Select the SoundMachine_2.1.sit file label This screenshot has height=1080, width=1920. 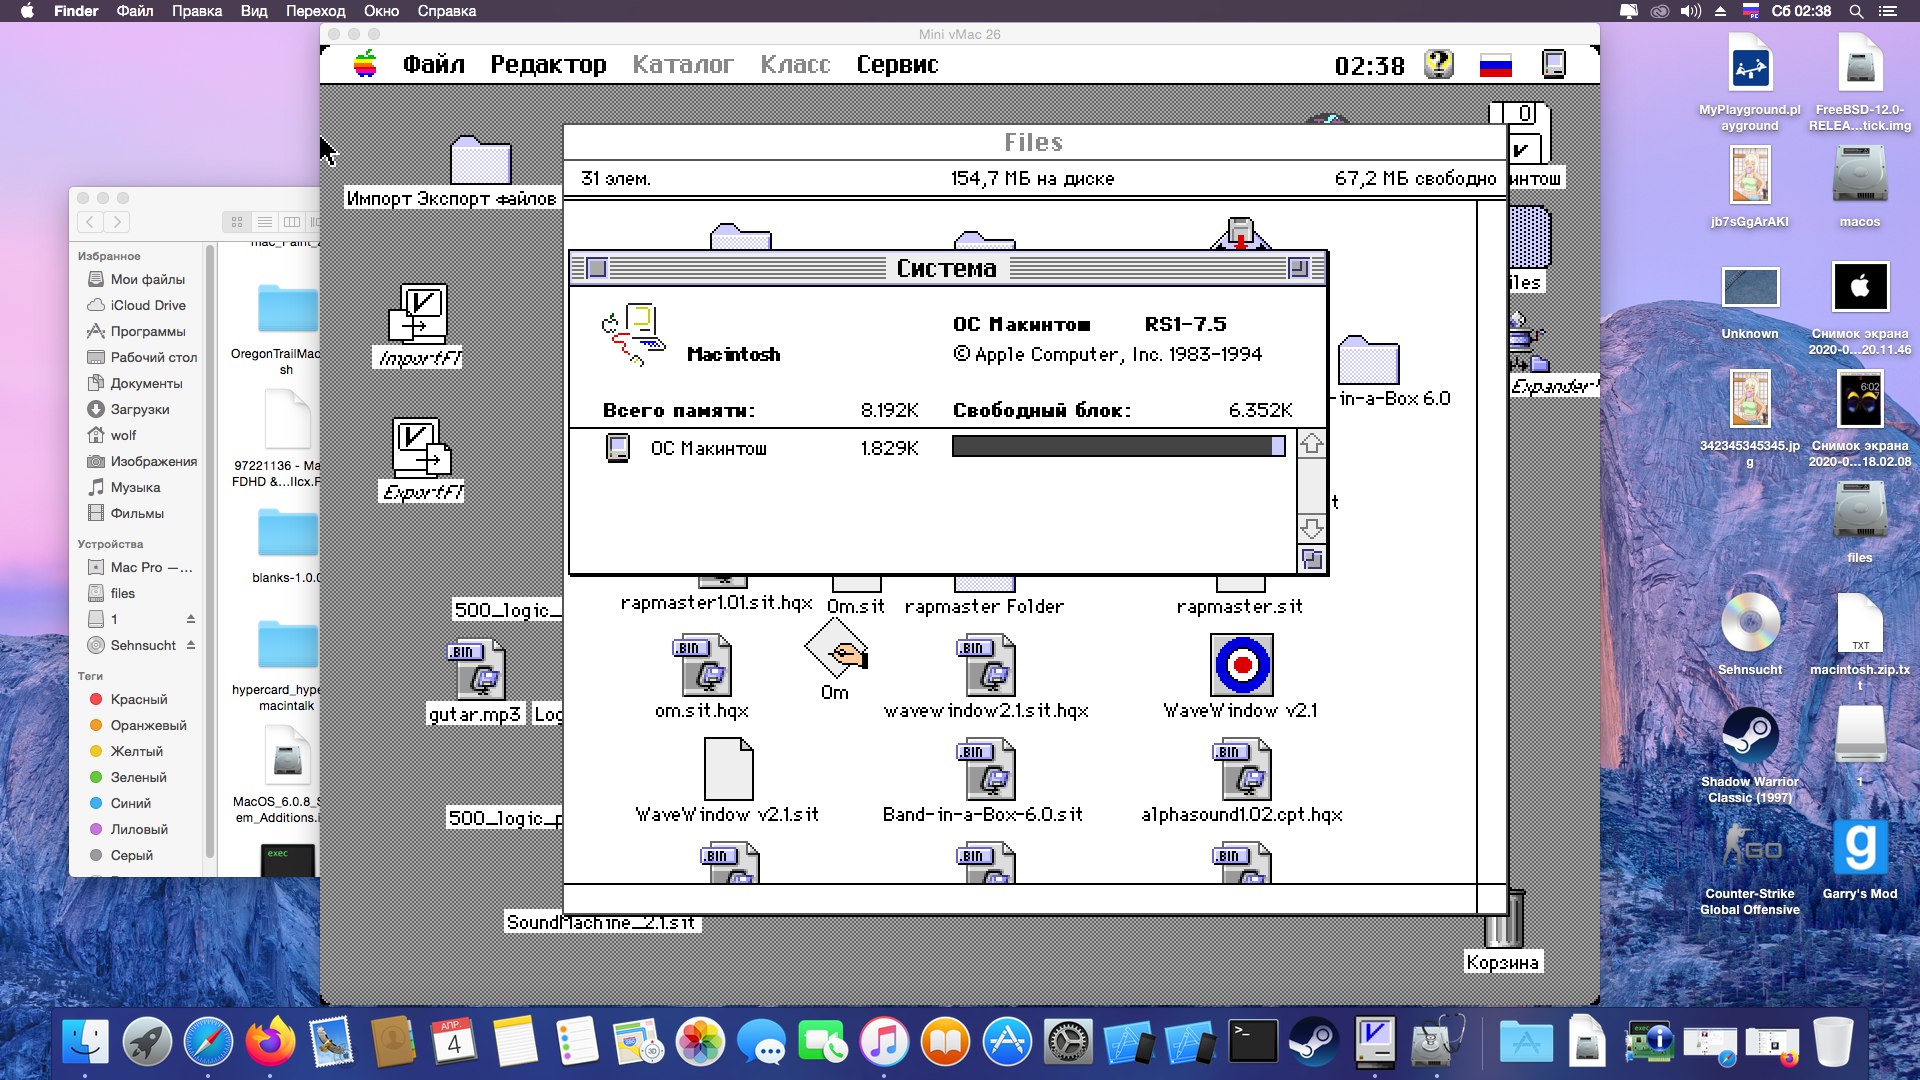click(x=601, y=922)
